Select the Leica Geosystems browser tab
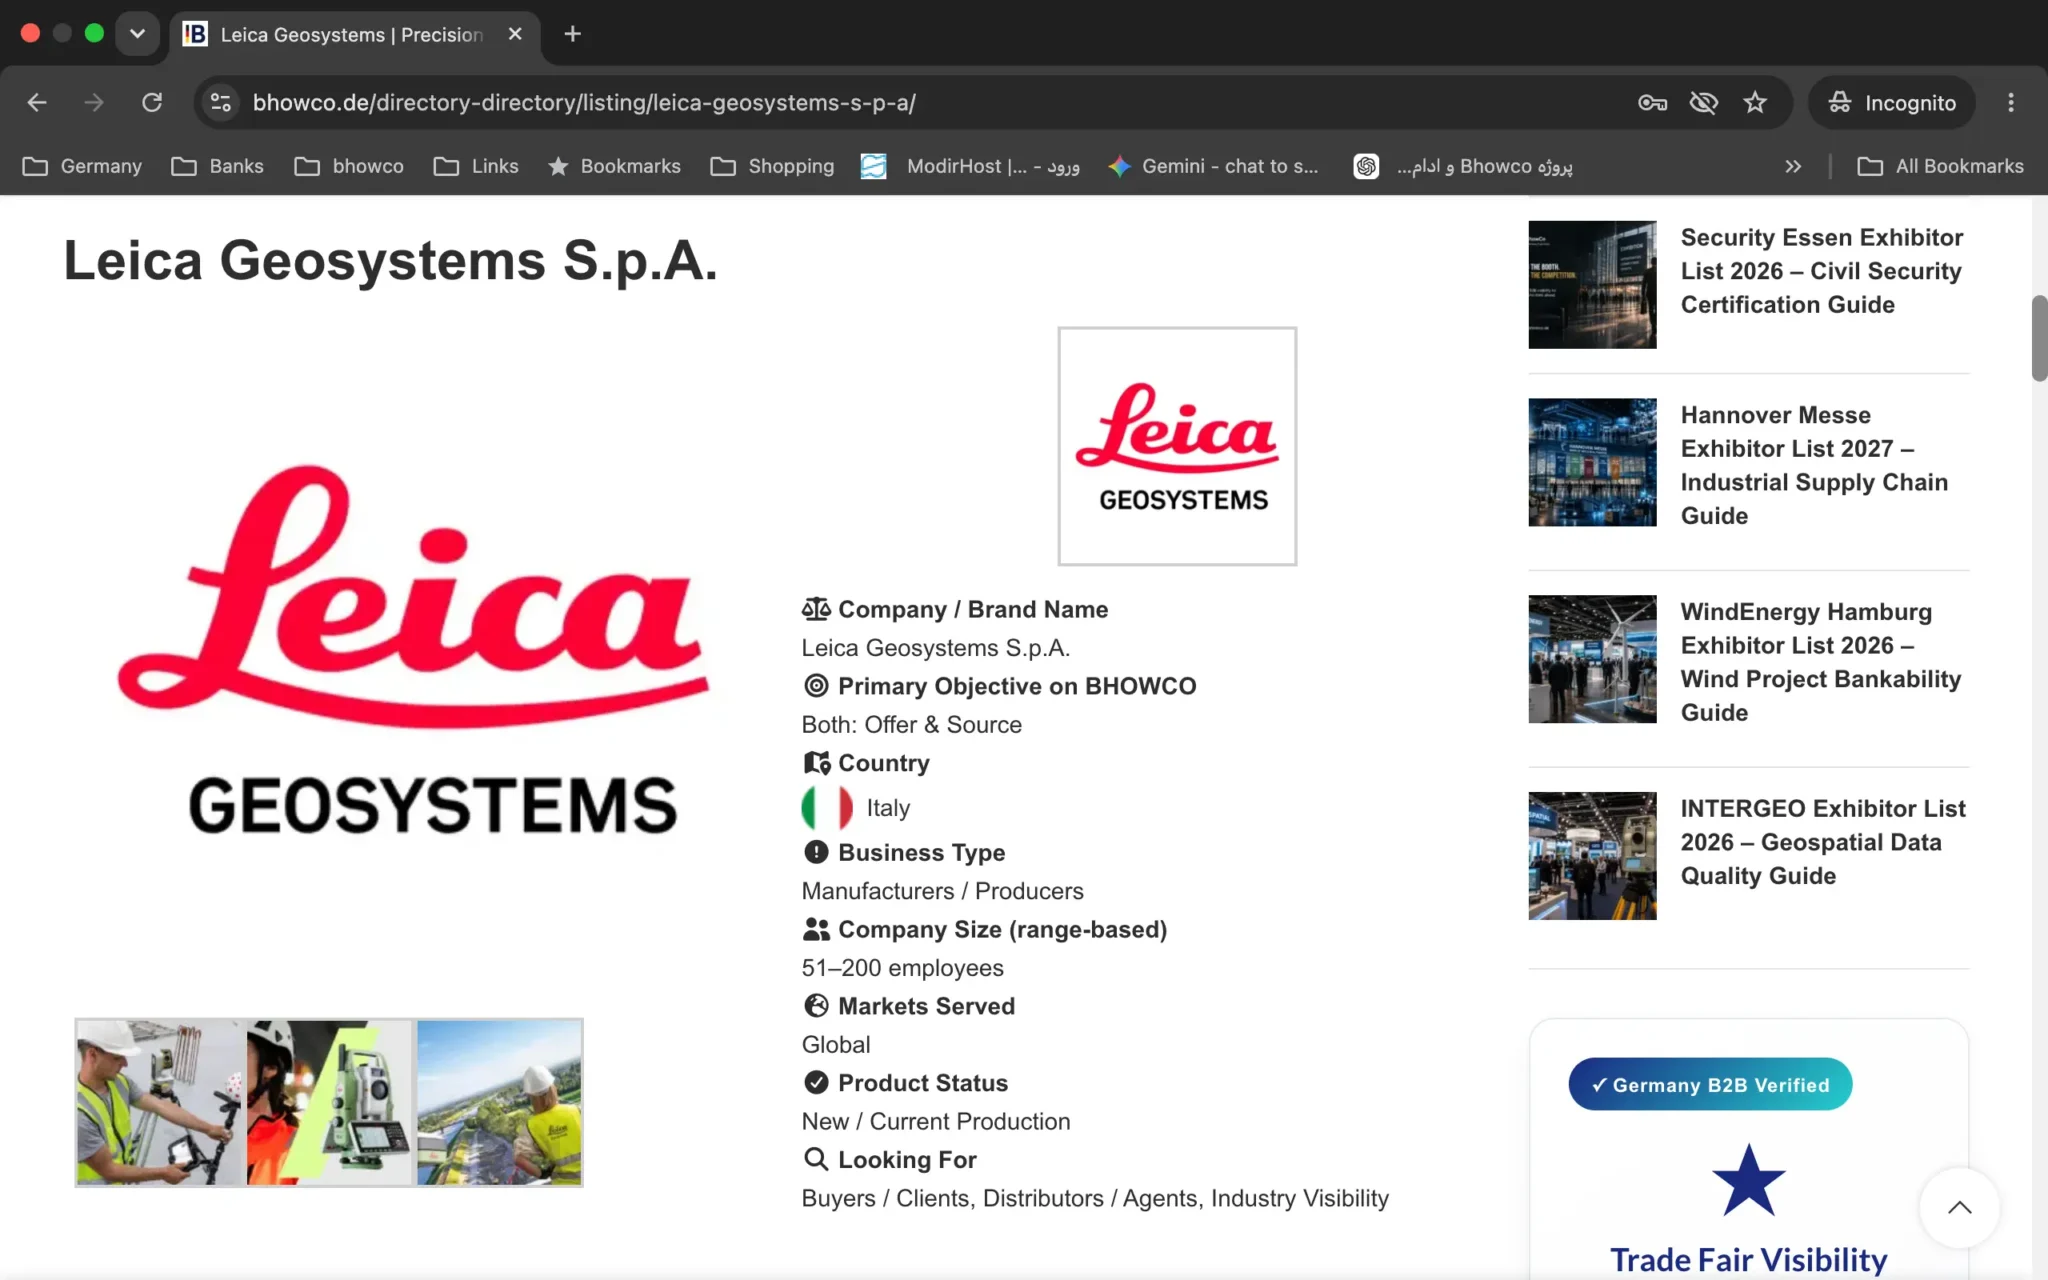Screen dimensions: 2048x1280 tap(355, 36)
